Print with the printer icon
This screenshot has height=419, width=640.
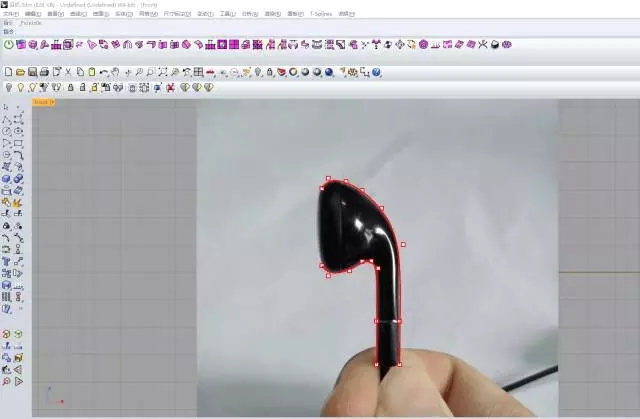(x=44, y=72)
